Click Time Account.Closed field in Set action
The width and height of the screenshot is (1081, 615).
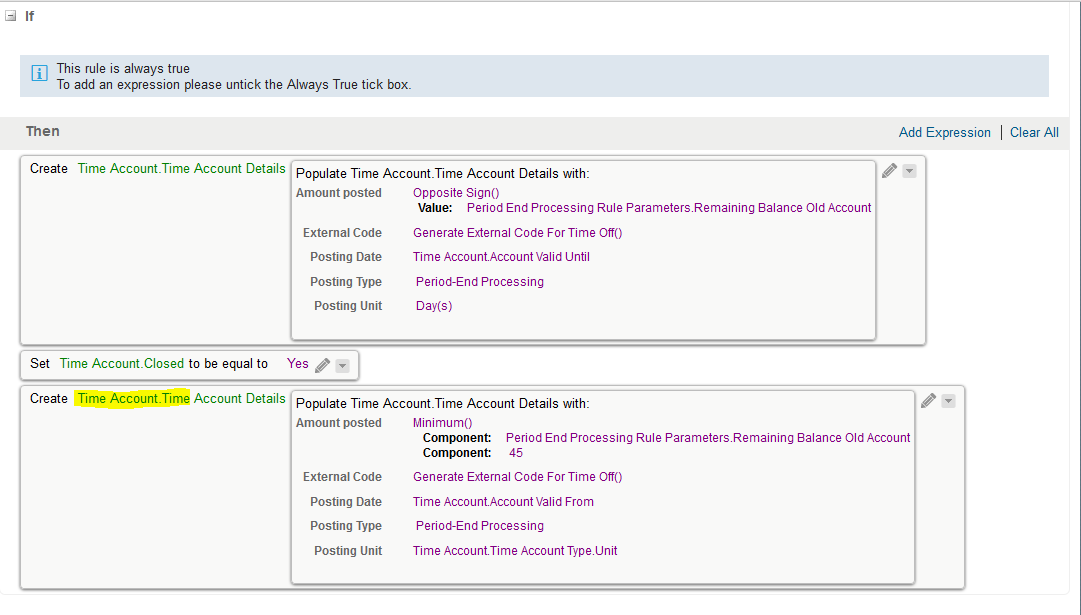122,363
